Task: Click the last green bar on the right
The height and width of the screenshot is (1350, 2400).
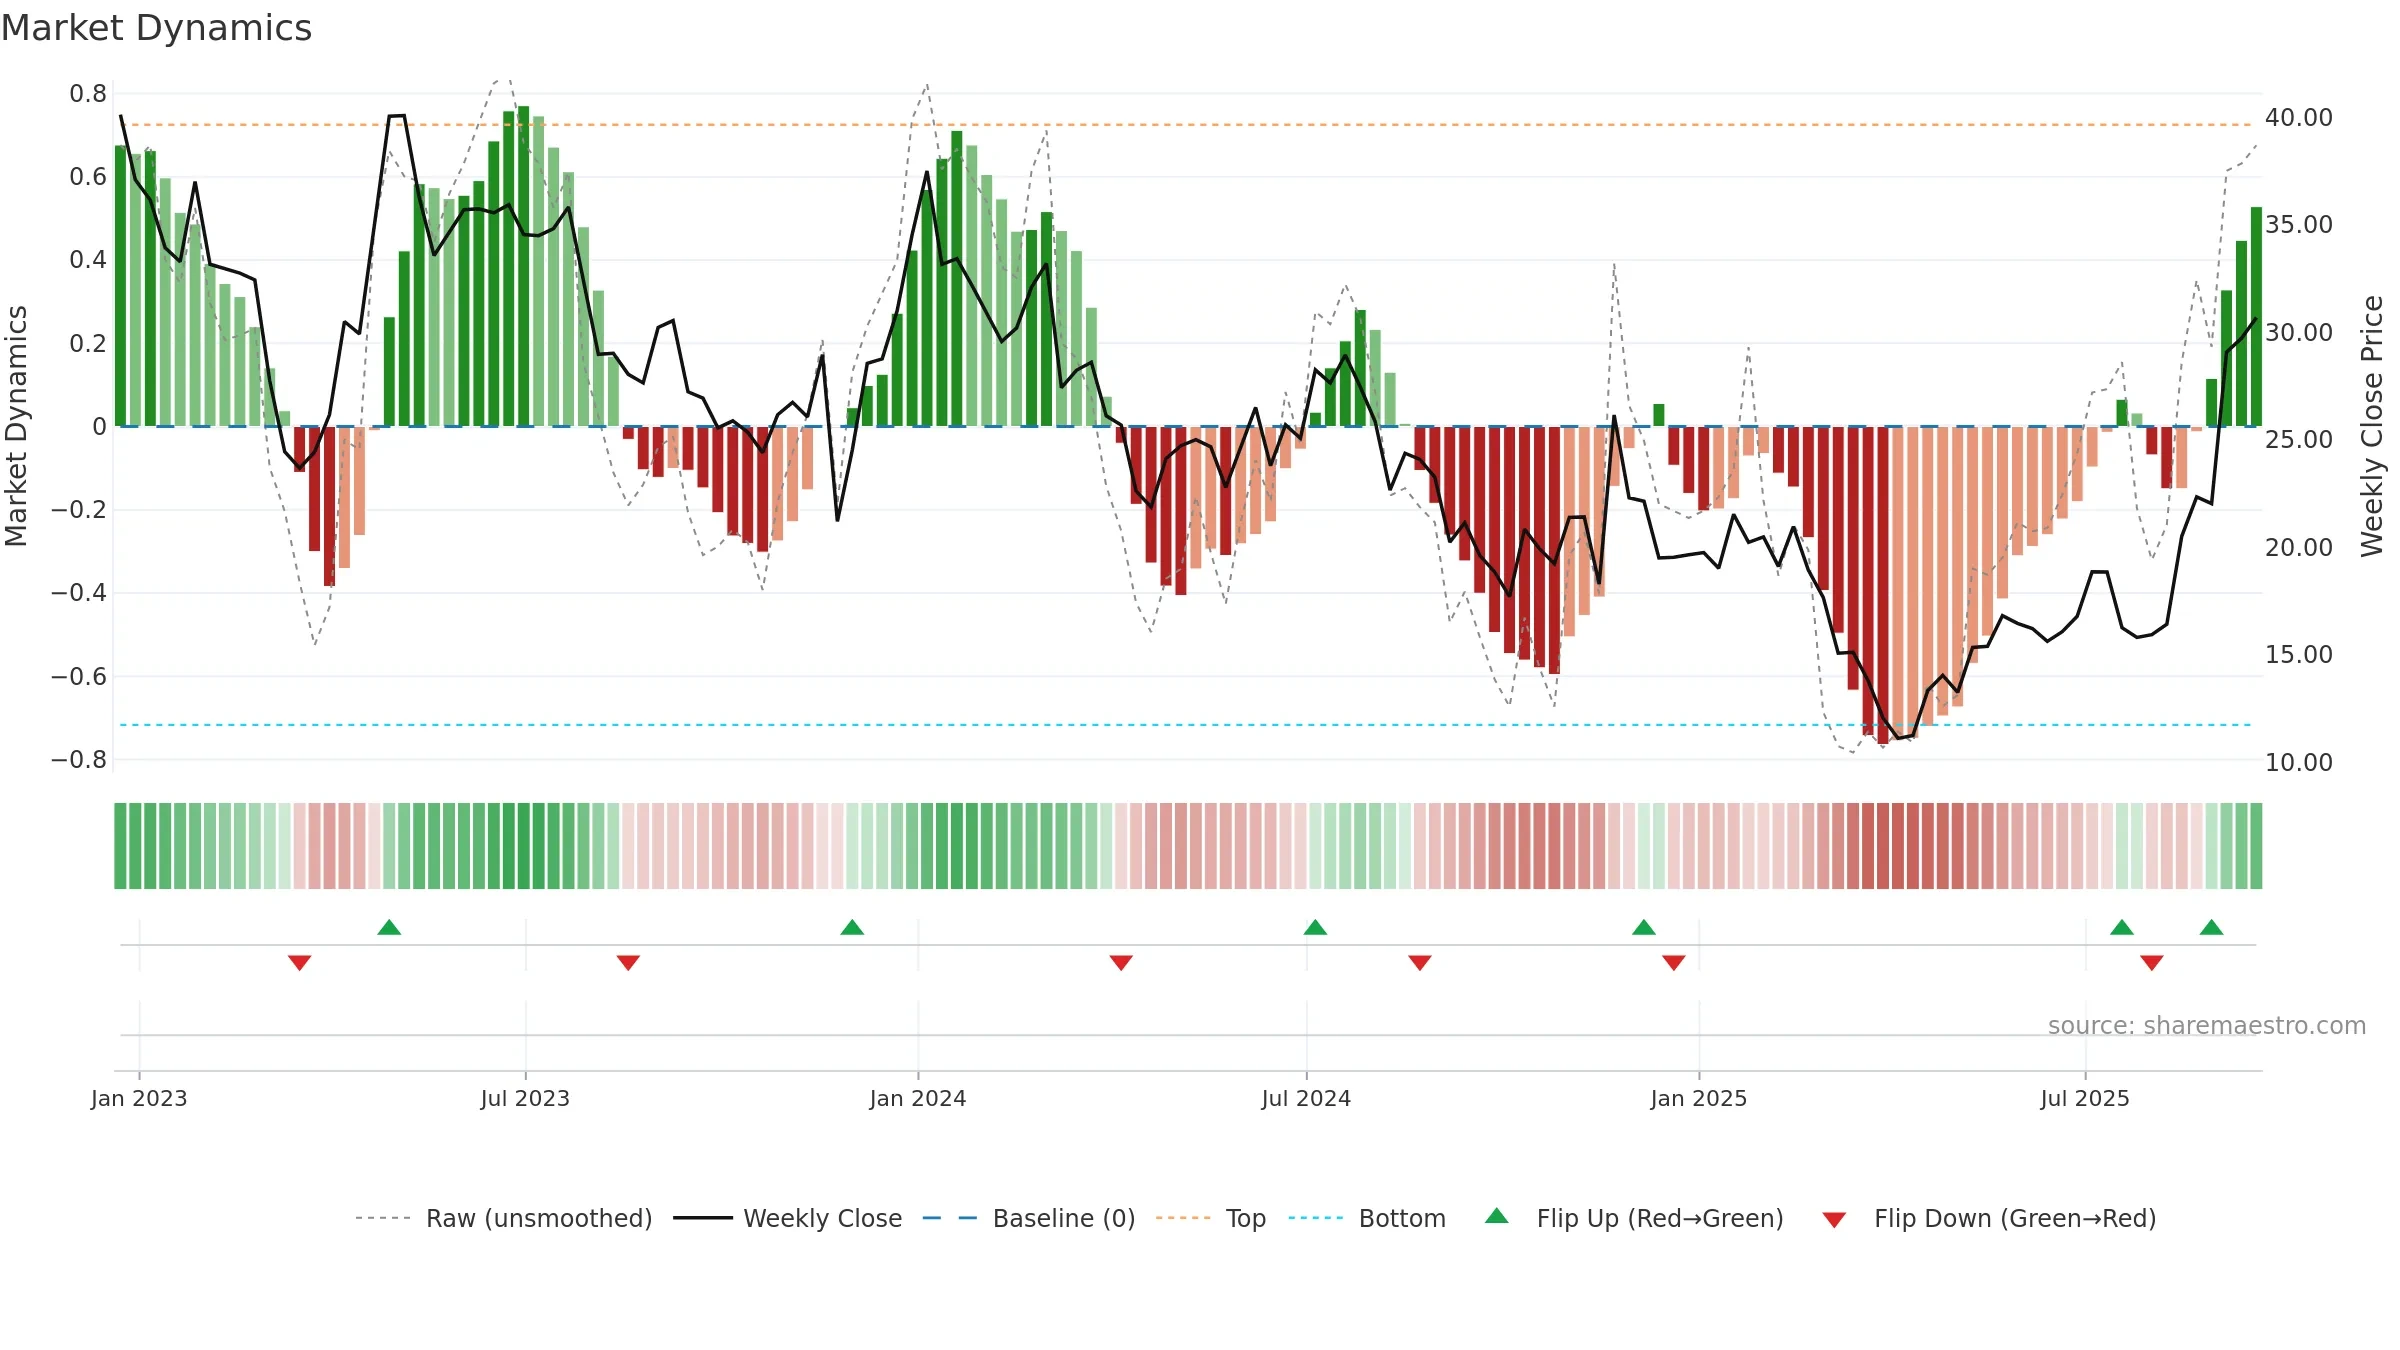Action: coord(2256,317)
